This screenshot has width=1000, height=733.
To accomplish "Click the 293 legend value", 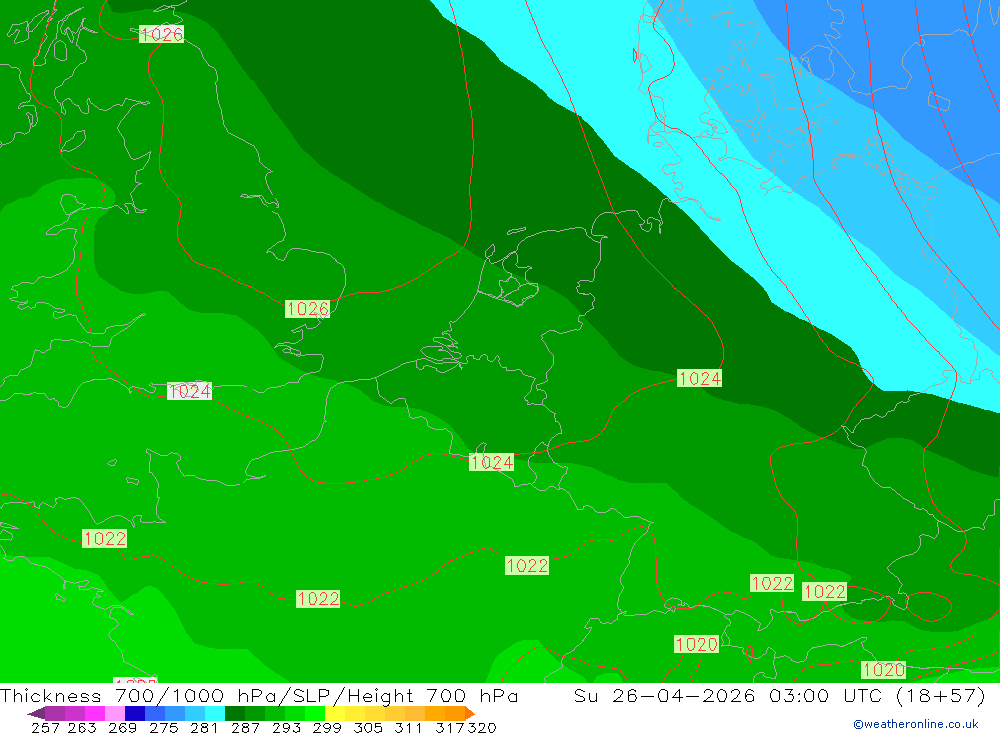I will point(286,727).
